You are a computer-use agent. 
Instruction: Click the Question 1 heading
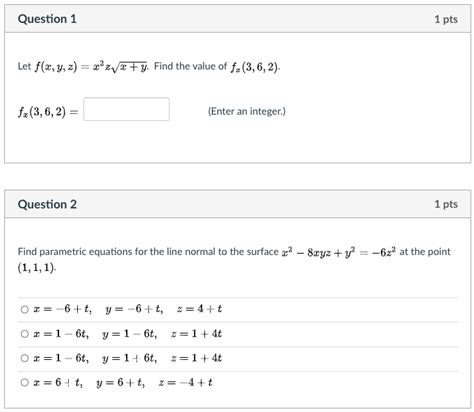47,19
